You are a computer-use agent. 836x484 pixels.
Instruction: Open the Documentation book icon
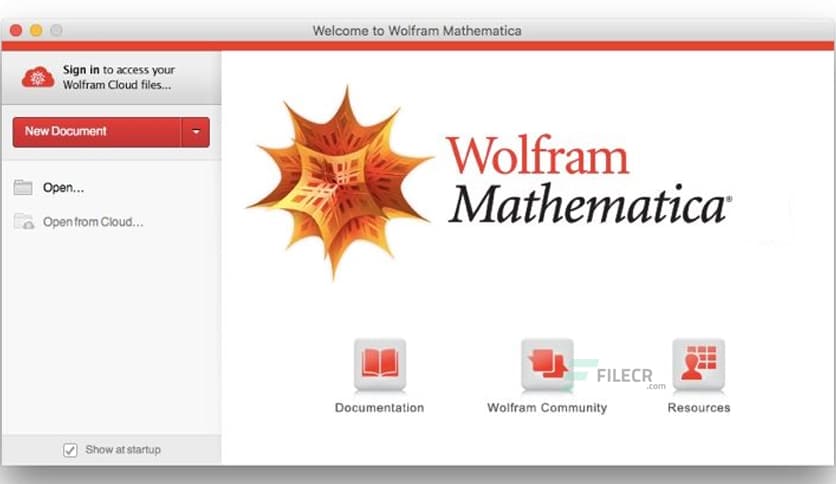380,365
